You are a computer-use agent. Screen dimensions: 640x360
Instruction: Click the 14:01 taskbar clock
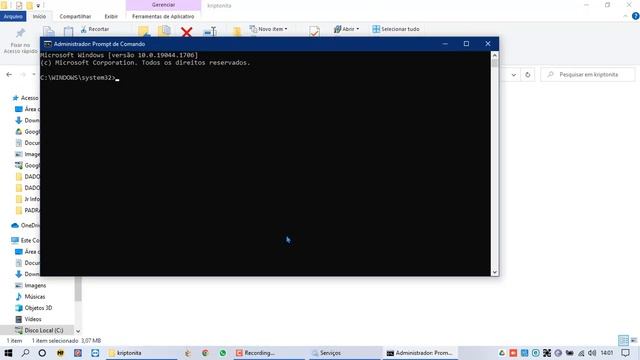click(x=607, y=353)
